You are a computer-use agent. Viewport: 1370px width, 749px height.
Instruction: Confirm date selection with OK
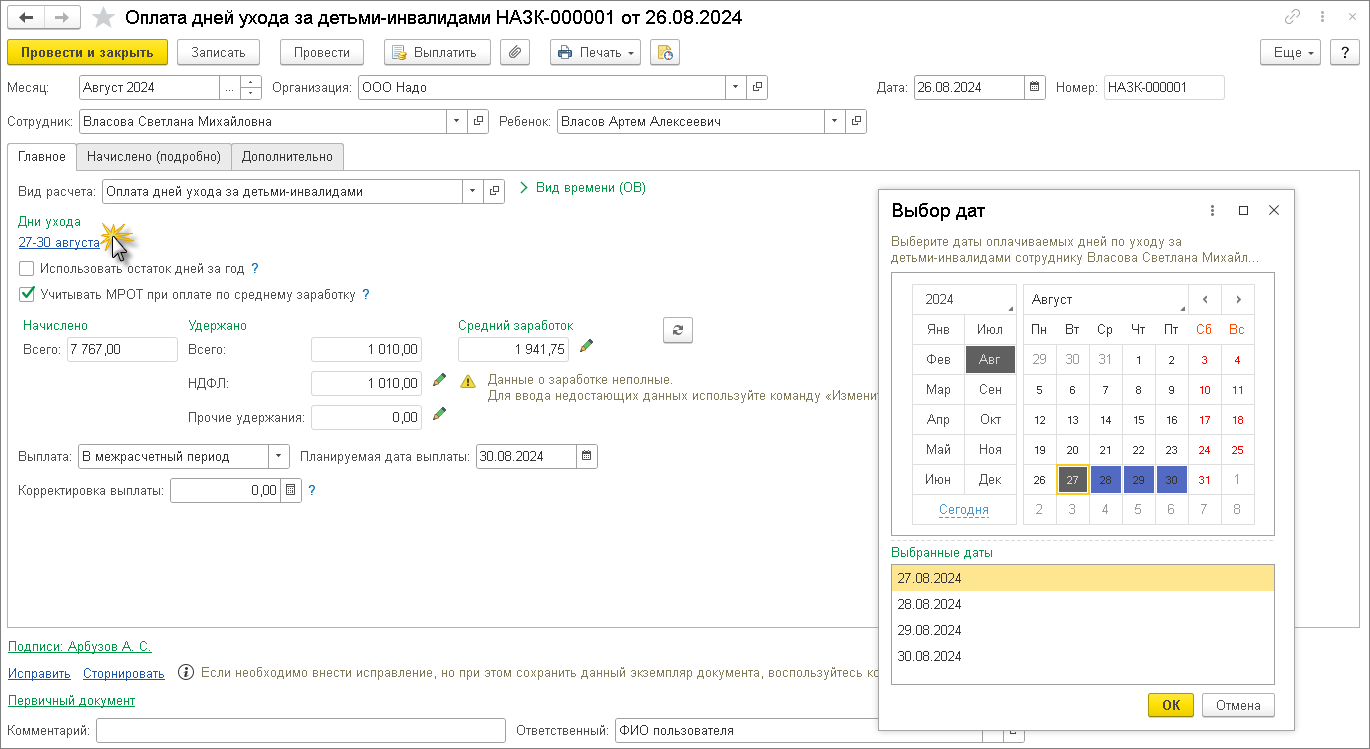1171,705
